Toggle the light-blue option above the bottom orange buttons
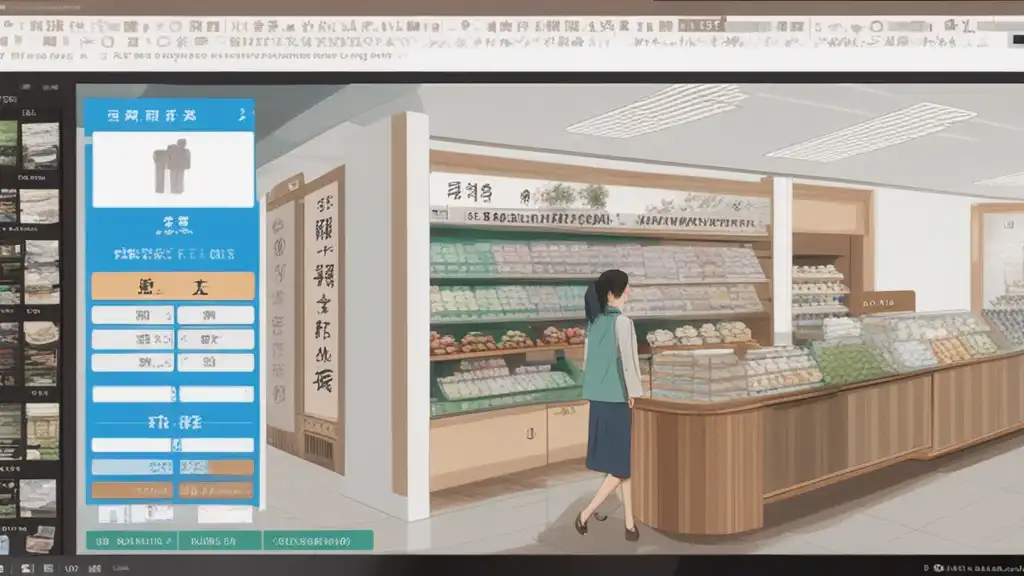Screen dimensions: 1024x576 click(x=132, y=467)
